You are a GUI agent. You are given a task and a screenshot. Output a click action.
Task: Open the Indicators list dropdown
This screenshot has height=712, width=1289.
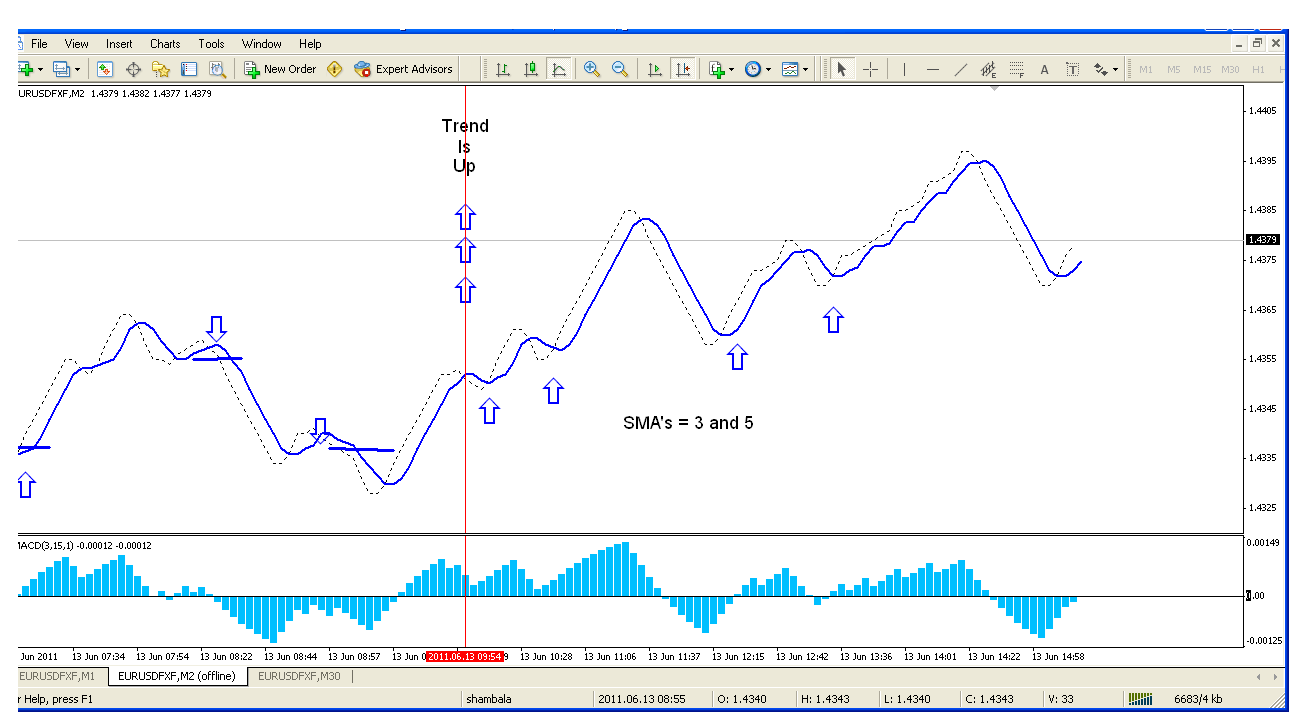coord(721,69)
